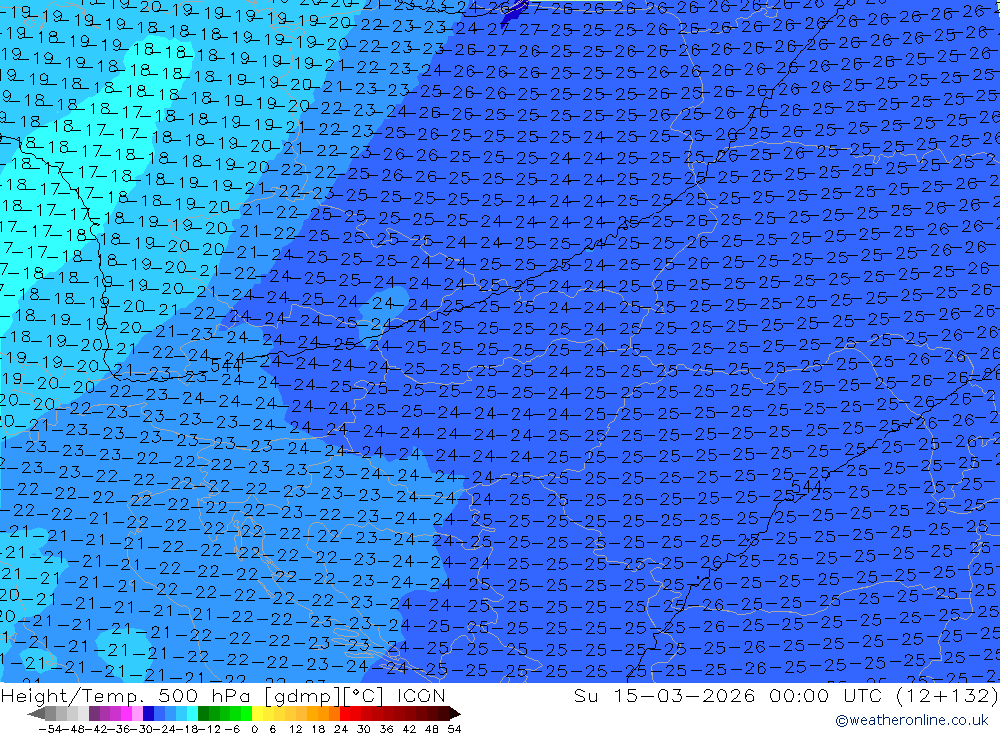Image resolution: width=1000 pixels, height=733 pixels.
Task: Select the "ICON" model name in the title
Action: (421, 695)
